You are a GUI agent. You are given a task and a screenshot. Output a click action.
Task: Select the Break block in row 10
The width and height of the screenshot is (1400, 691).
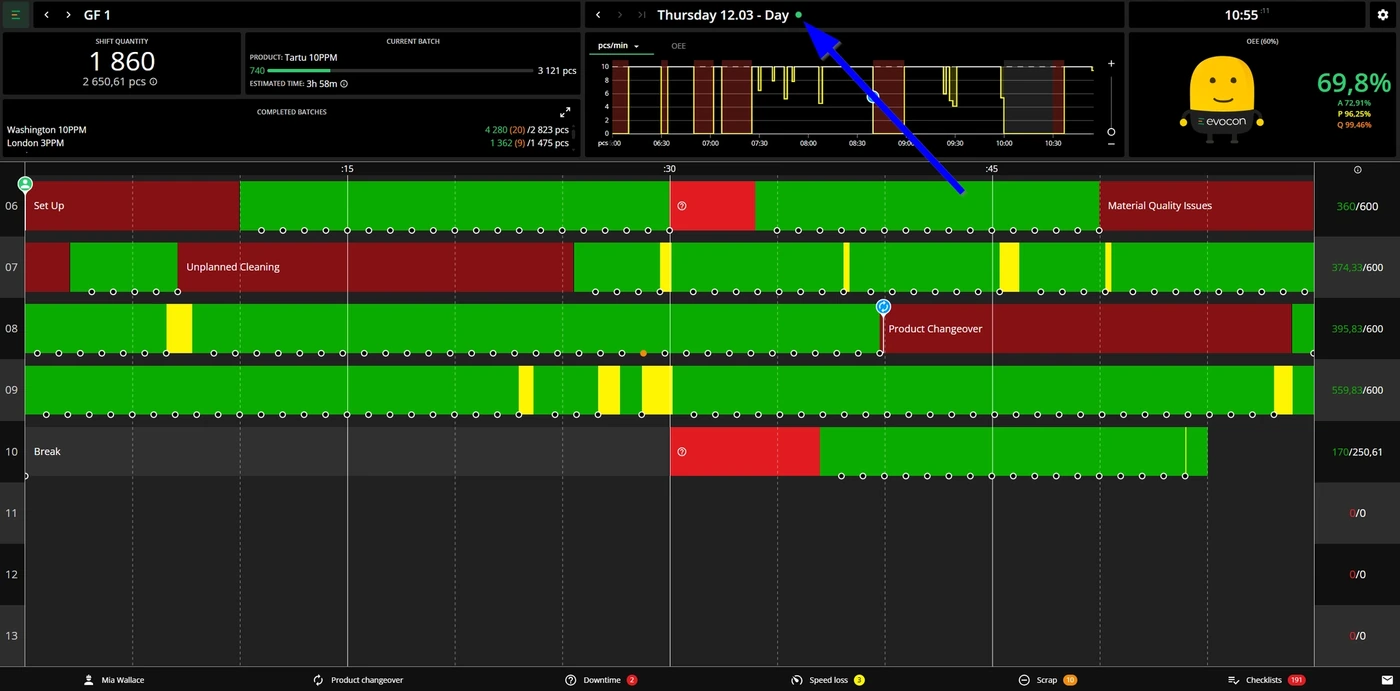tap(347, 452)
